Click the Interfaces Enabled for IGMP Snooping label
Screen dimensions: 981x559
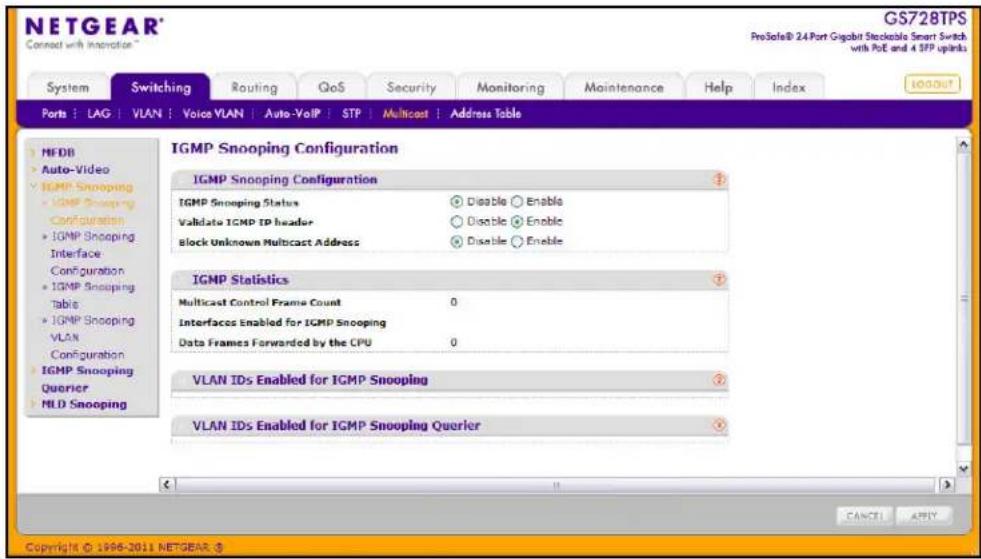282,323
